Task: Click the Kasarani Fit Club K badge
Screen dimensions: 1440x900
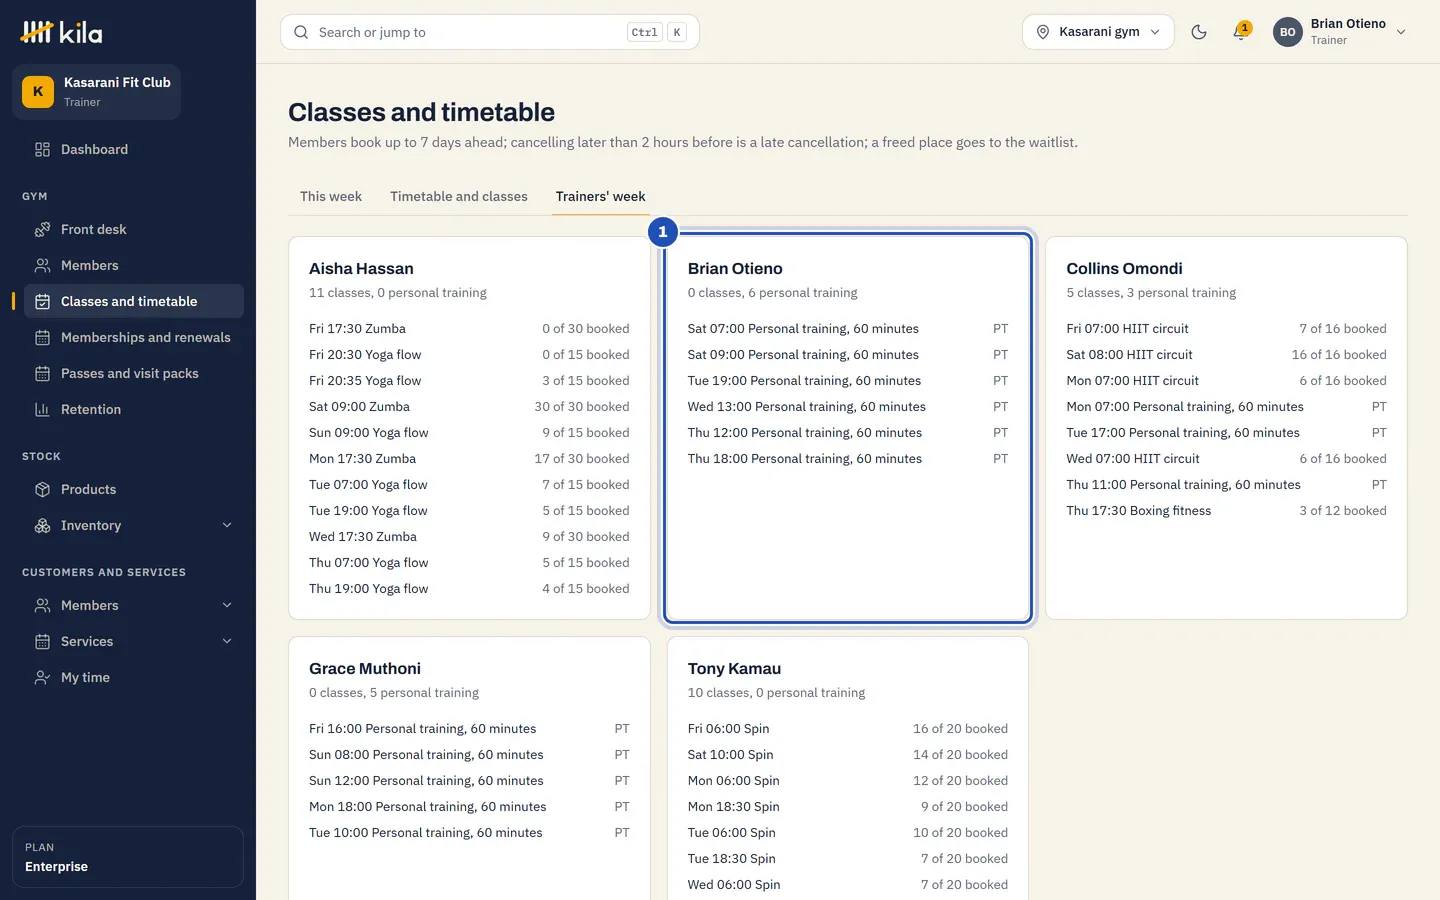Action: (x=38, y=91)
